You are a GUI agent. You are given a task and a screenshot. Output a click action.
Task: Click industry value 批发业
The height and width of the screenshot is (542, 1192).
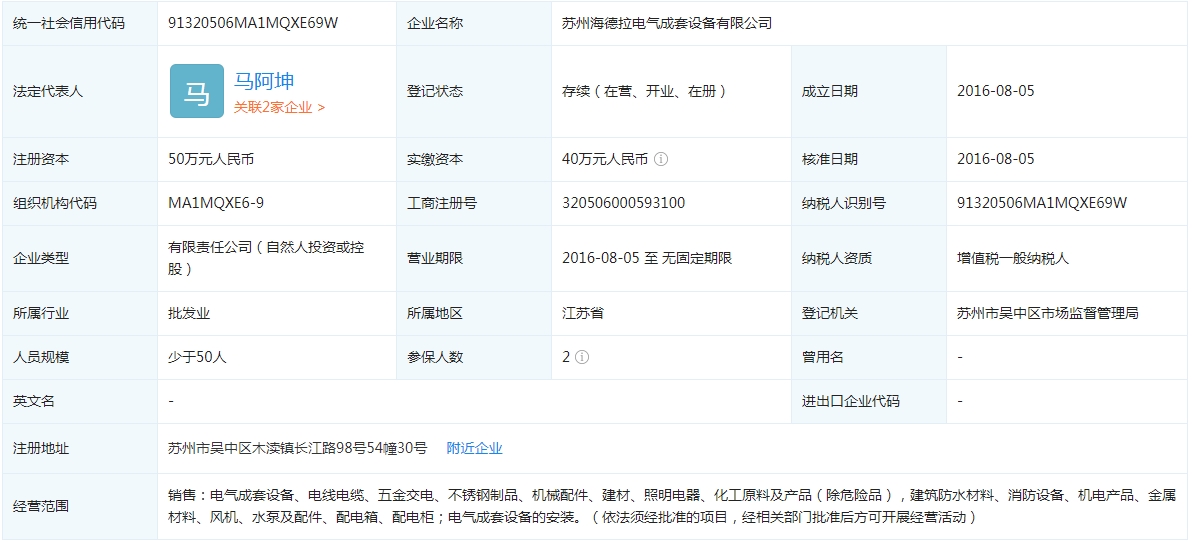(x=189, y=313)
